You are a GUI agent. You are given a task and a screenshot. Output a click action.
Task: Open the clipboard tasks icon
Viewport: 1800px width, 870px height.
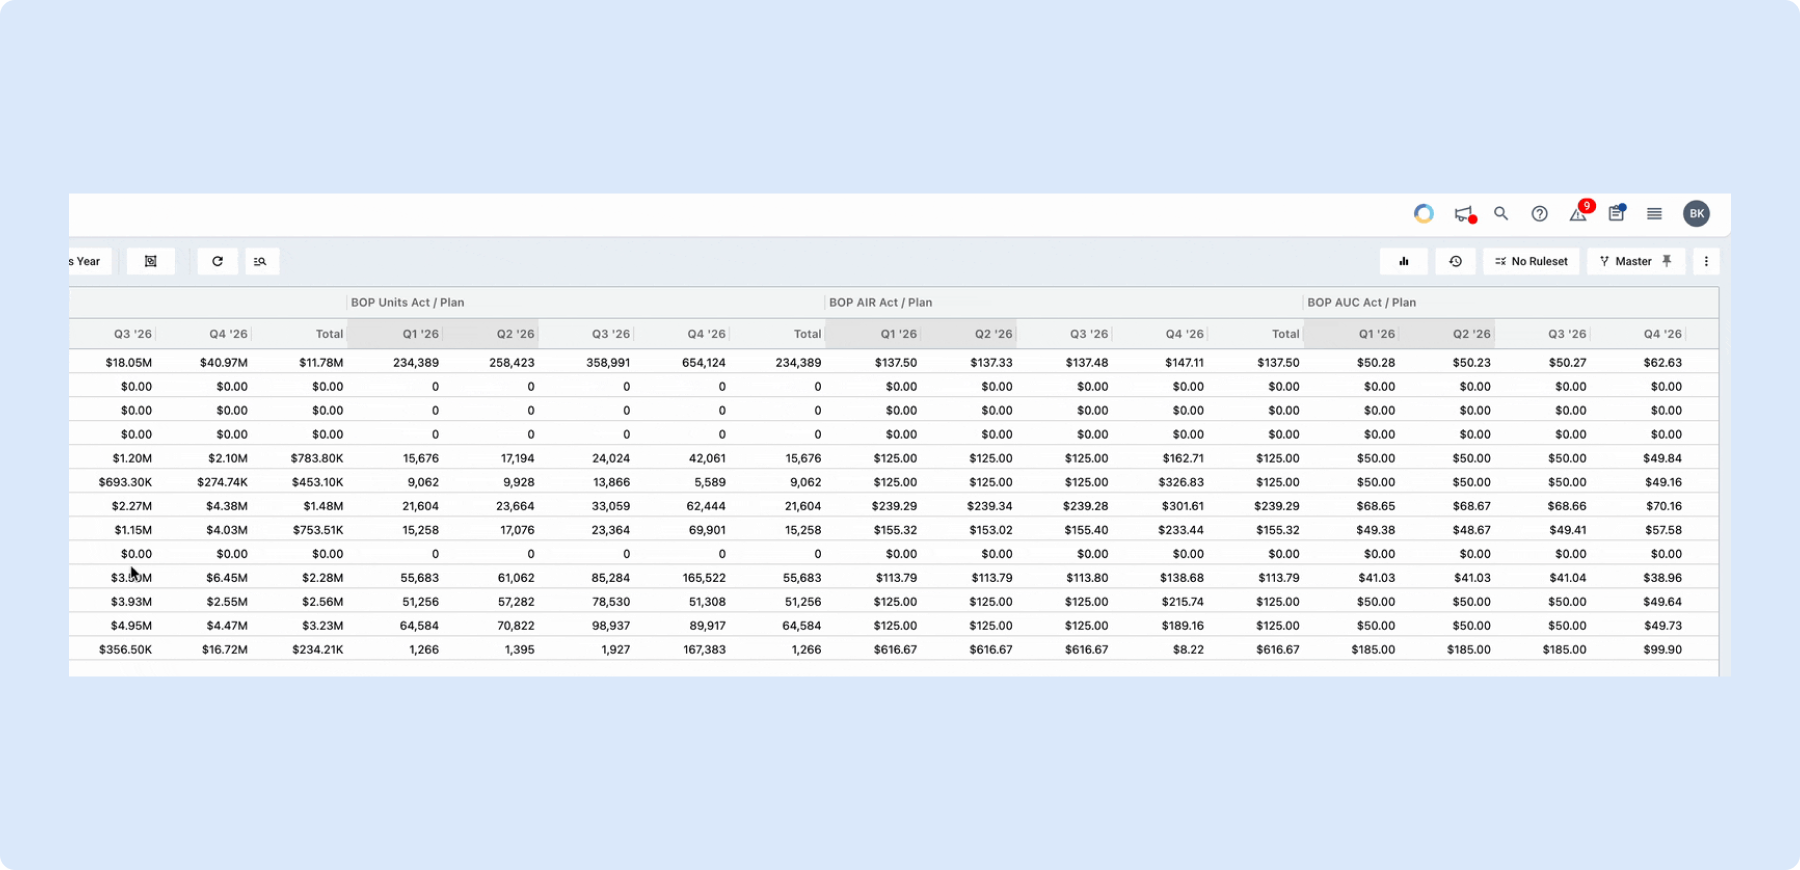(1617, 213)
